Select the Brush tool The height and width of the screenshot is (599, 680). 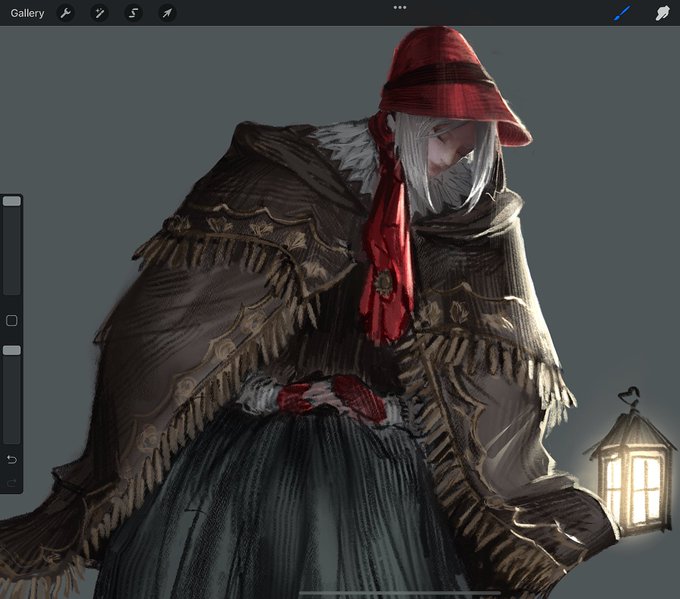pos(622,13)
